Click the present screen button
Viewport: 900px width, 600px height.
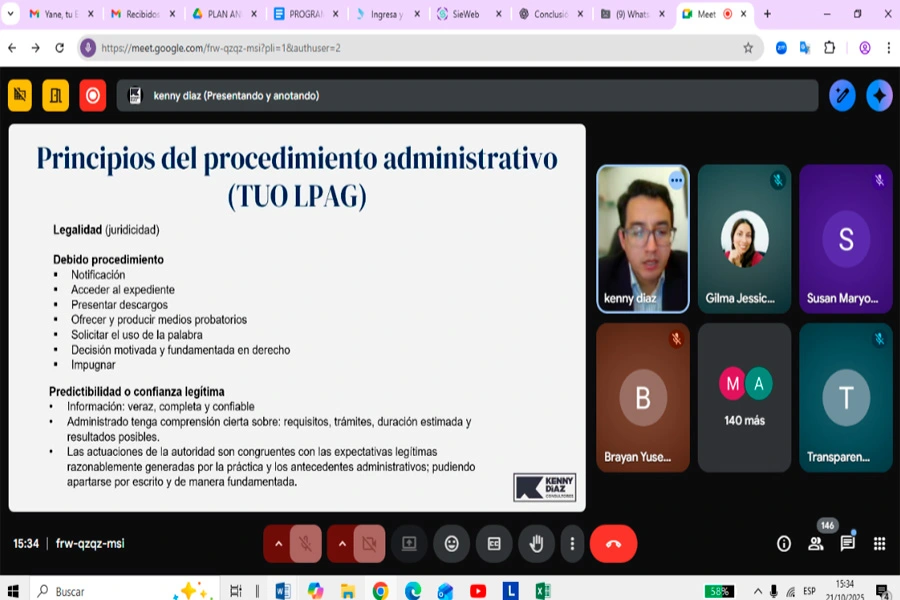click(x=409, y=543)
